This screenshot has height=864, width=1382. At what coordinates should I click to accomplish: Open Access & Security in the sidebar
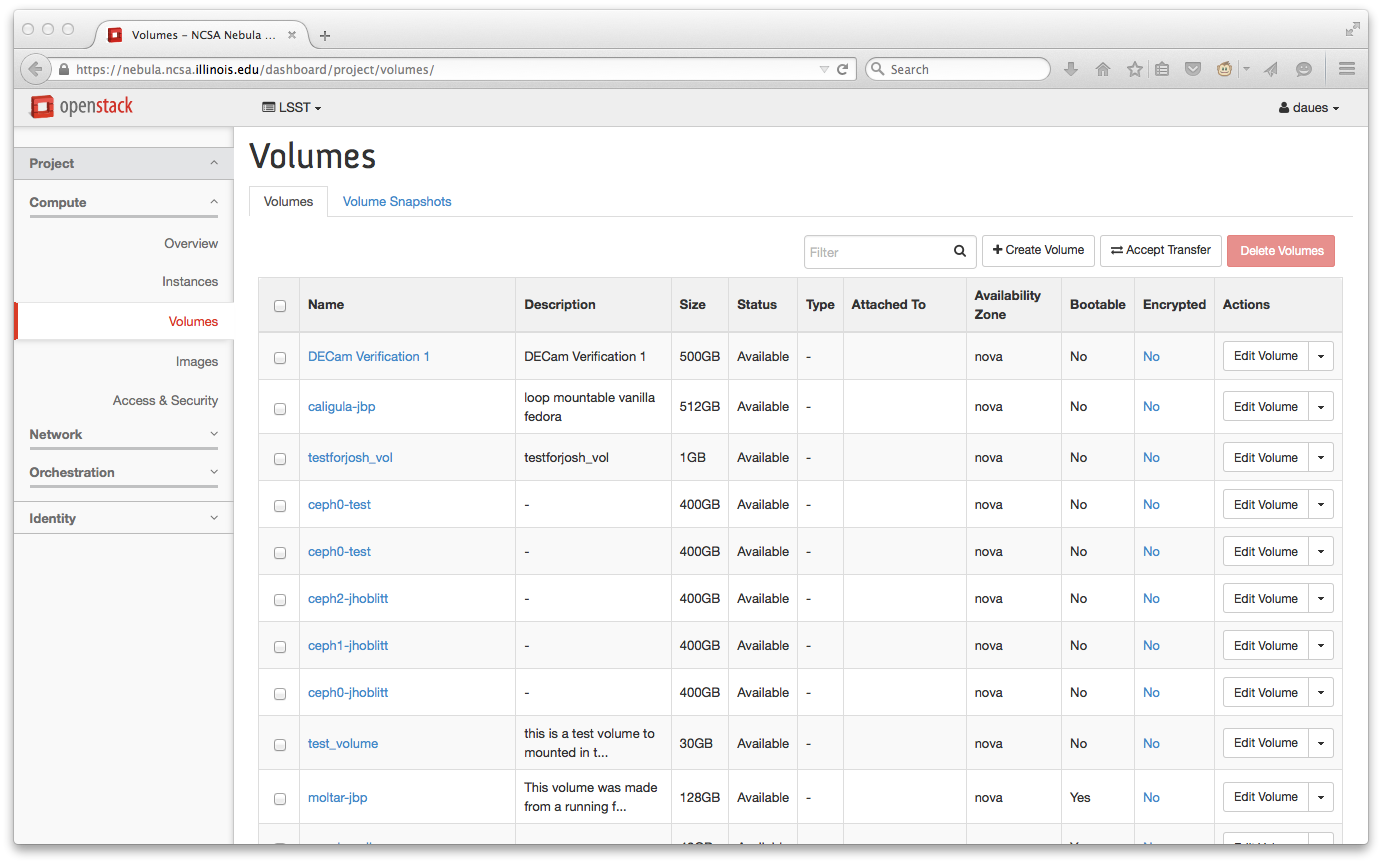pos(165,400)
